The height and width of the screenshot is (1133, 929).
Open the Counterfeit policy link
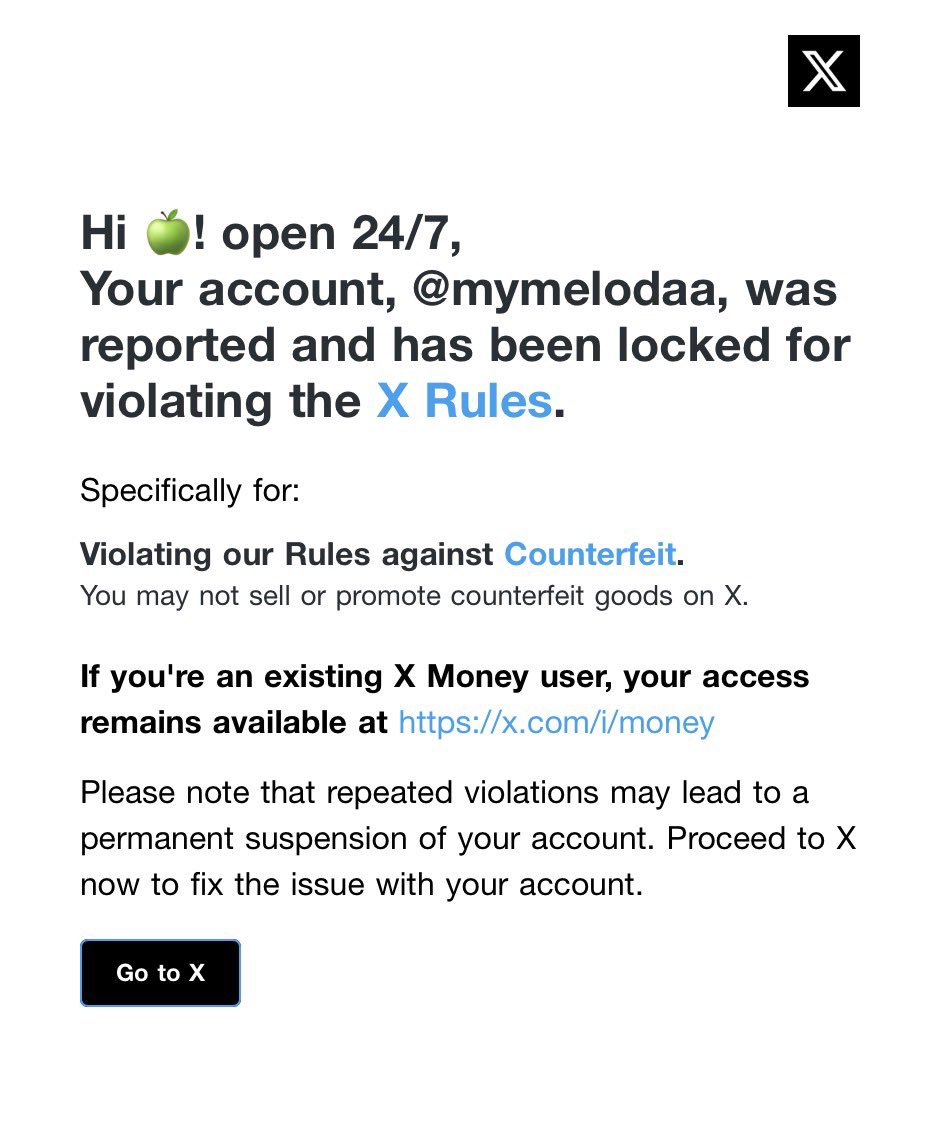click(x=590, y=554)
